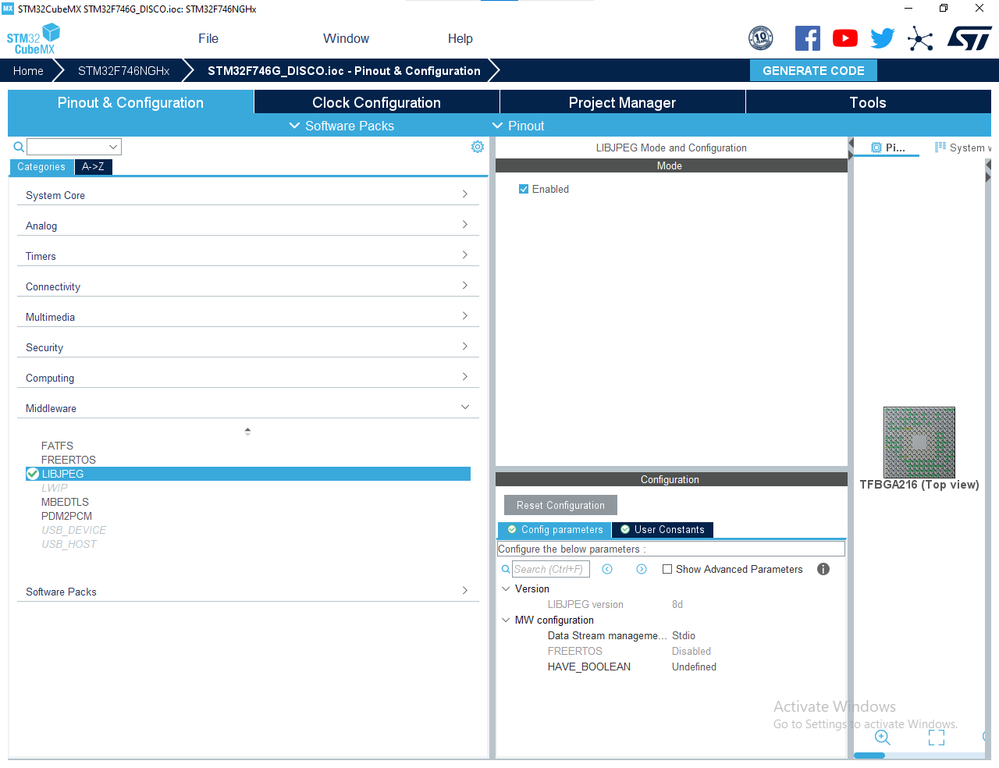The image size is (999, 768).
Task: Zoom in on the pinout view
Action: click(x=882, y=737)
